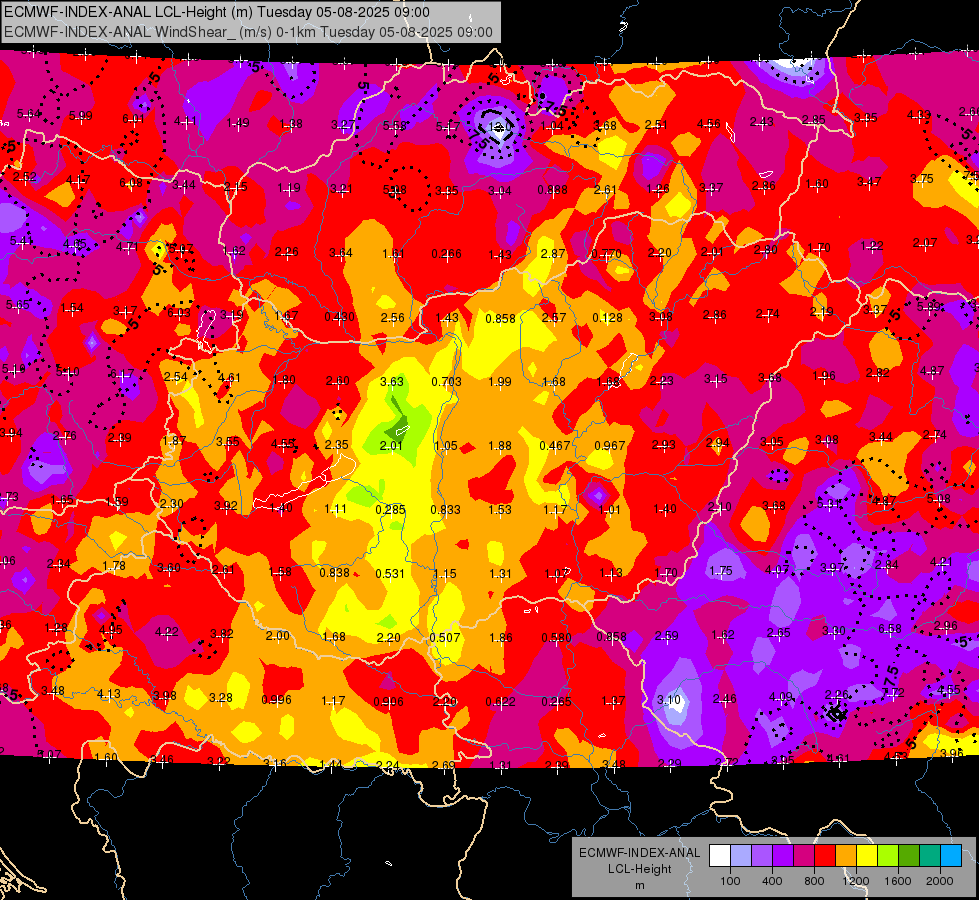
Task: Click the red legend color swatch
Action: (x=825, y=856)
